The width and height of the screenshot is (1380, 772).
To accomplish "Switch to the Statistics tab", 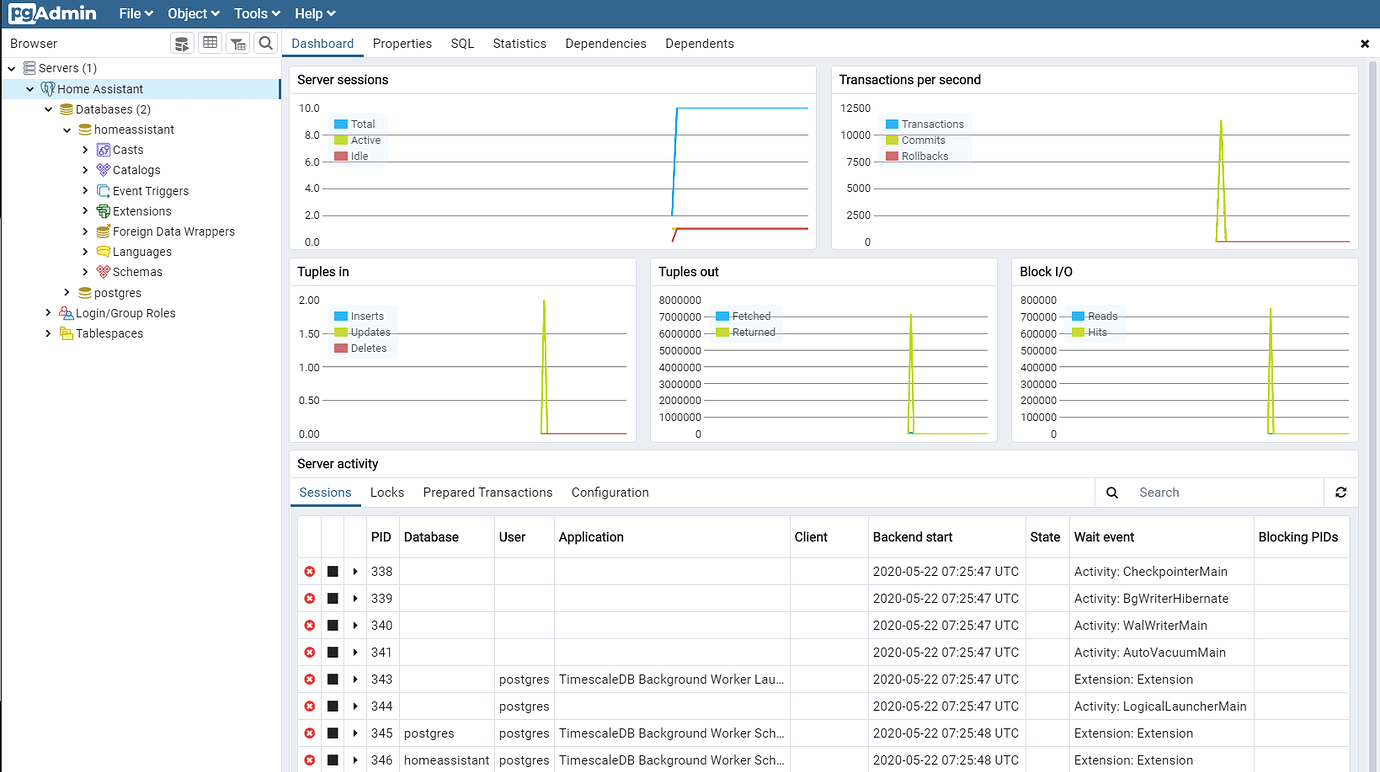I will [519, 43].
